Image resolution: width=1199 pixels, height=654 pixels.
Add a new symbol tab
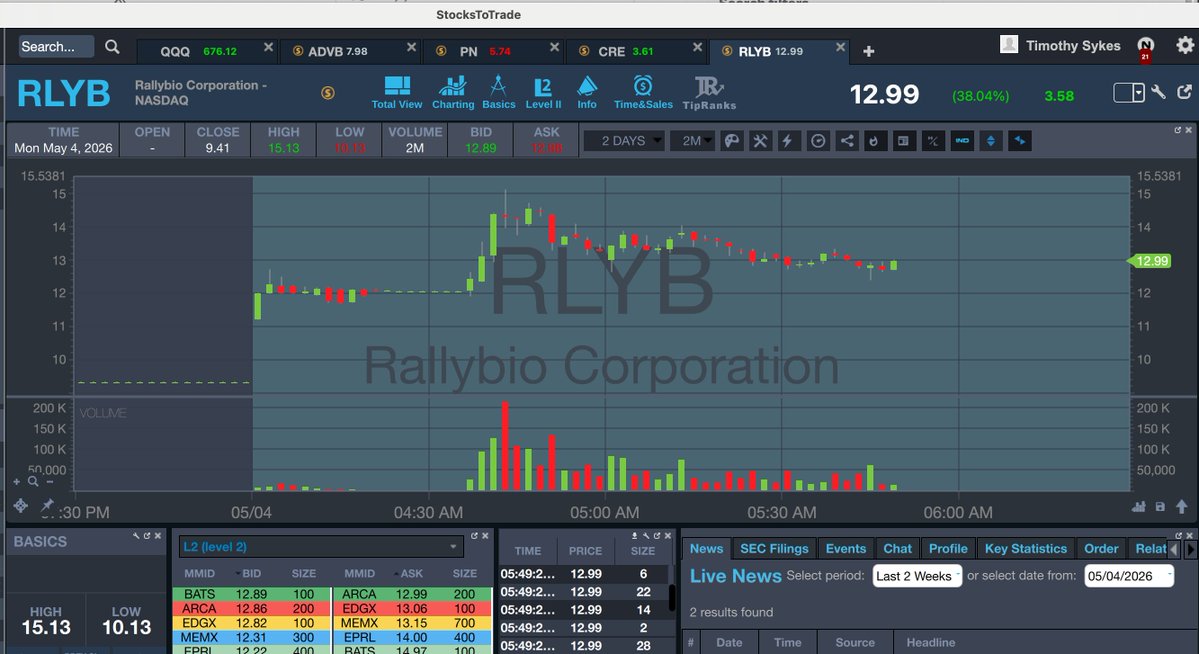(x=869, y=51)
